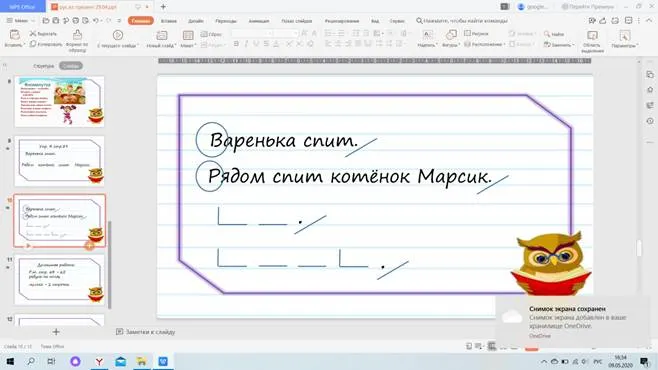Image resolution: width=658 pixels, height=370 pixels.
Task: Click the command search field
Action: coord(462,21)
